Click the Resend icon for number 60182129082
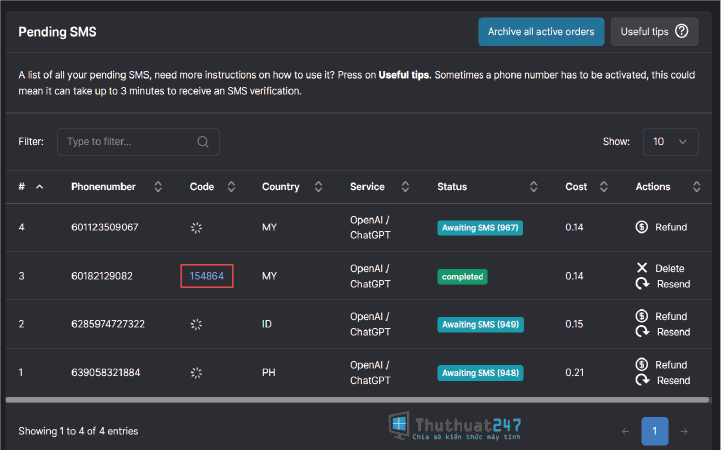The height and width of the screenshot is (450, 721). (x=642, y=284)
